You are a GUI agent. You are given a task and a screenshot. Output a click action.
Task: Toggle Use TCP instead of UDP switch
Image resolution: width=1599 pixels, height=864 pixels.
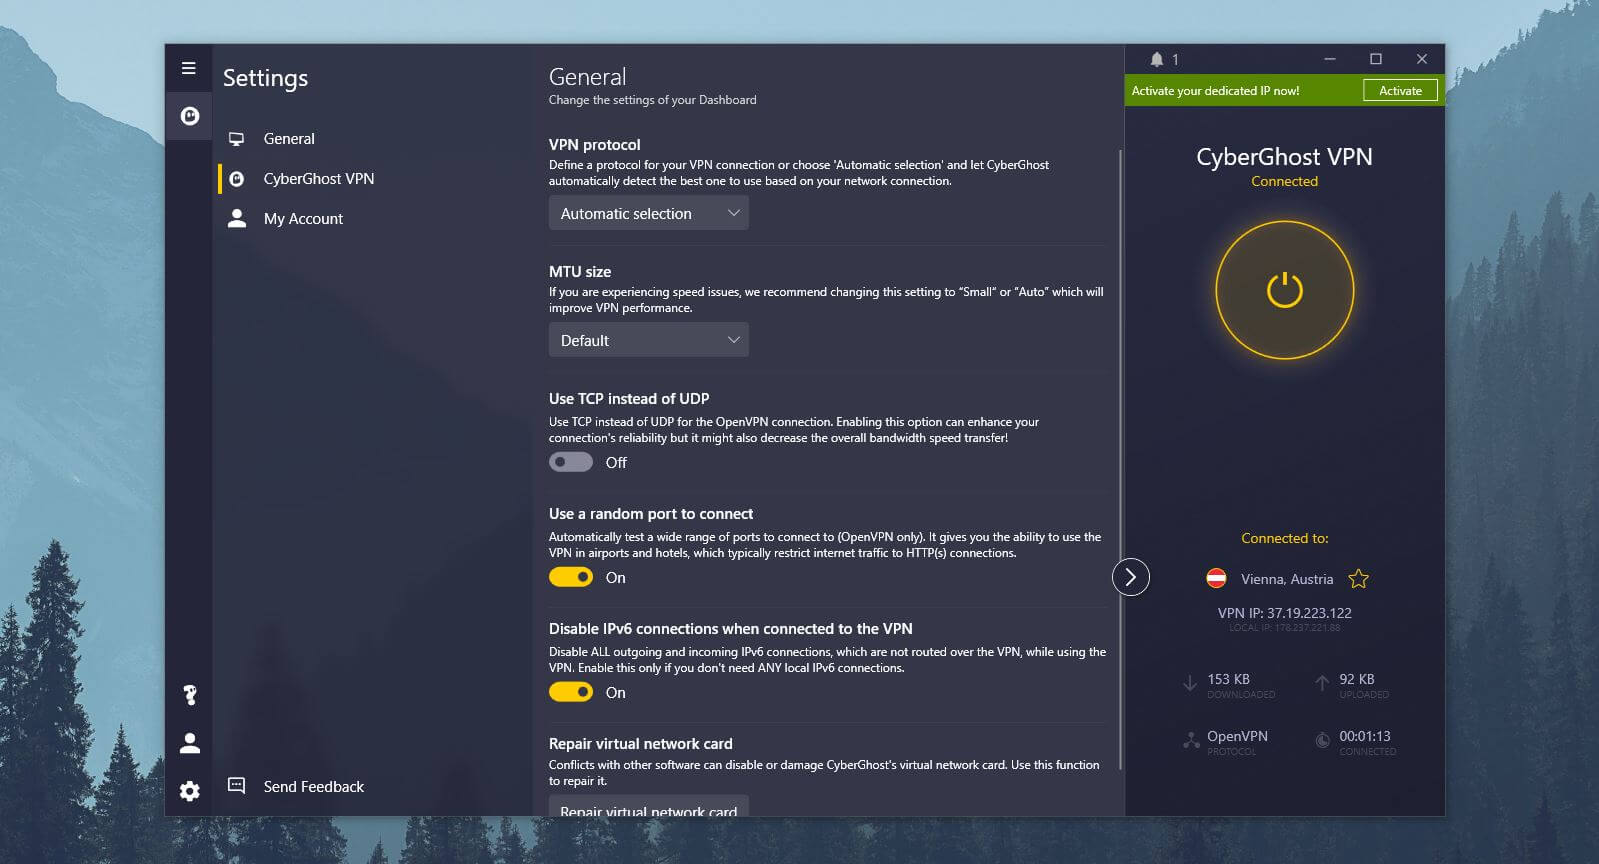(571, 462)
